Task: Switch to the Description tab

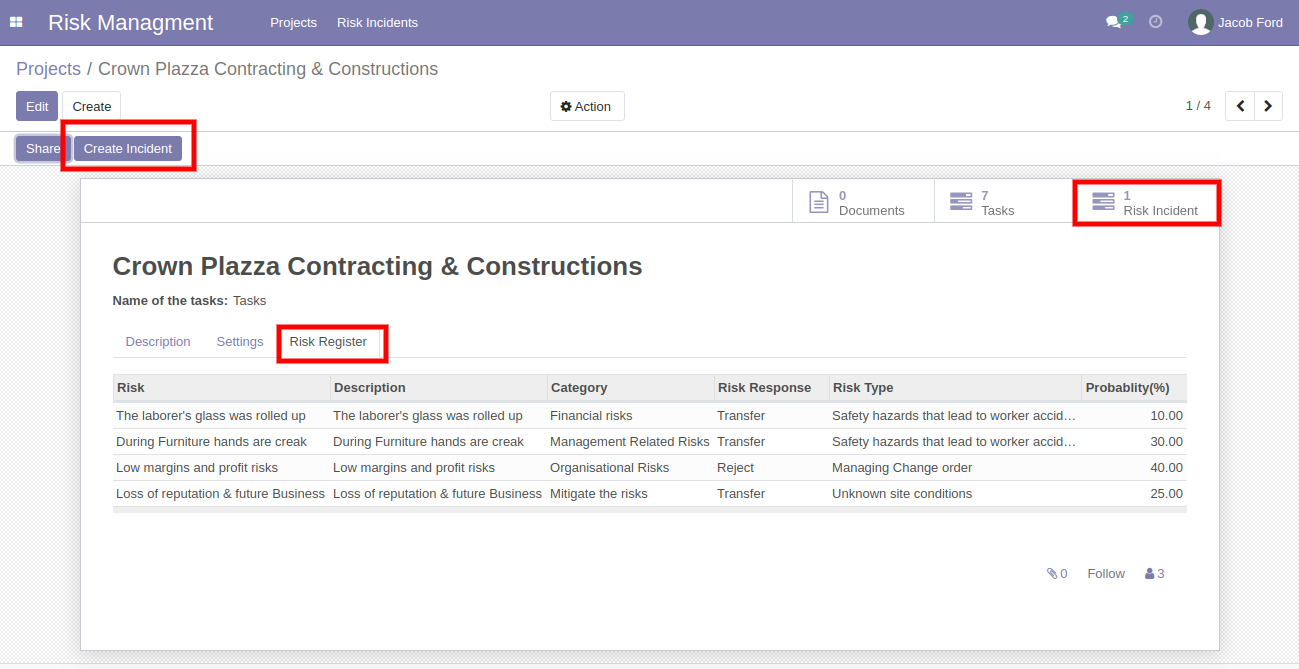Action: (158, 342)
